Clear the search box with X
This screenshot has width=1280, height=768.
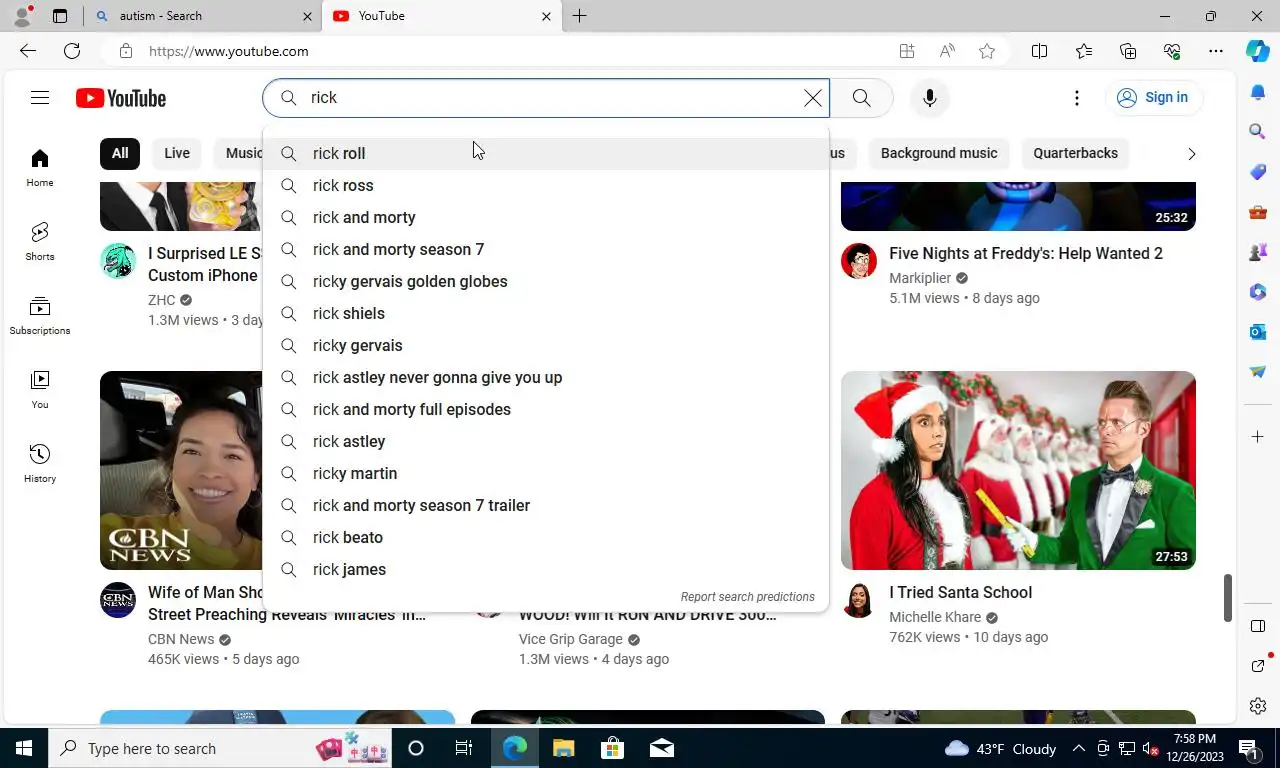813,98
